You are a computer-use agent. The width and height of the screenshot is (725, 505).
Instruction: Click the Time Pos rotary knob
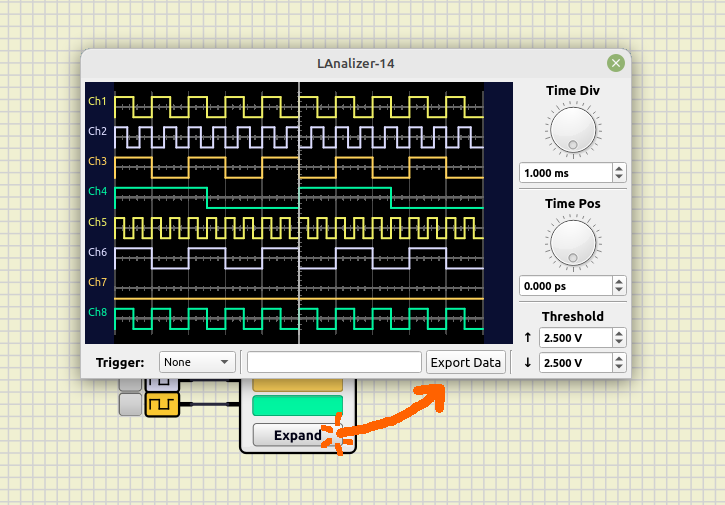(x=573, y=243)
